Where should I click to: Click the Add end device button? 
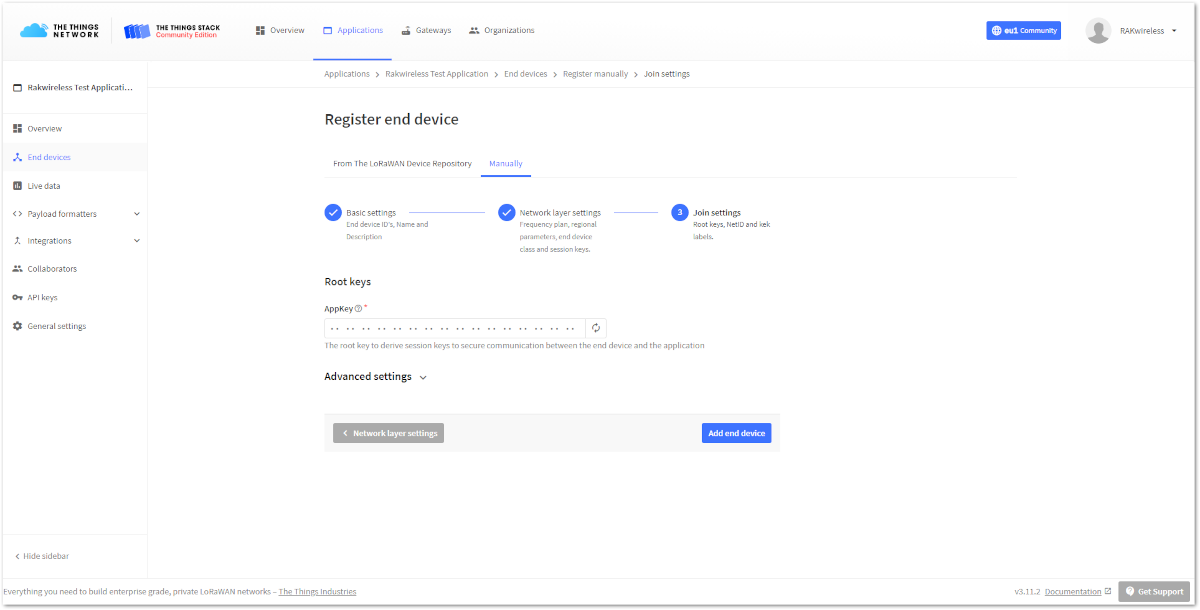[x=736, y=433]
